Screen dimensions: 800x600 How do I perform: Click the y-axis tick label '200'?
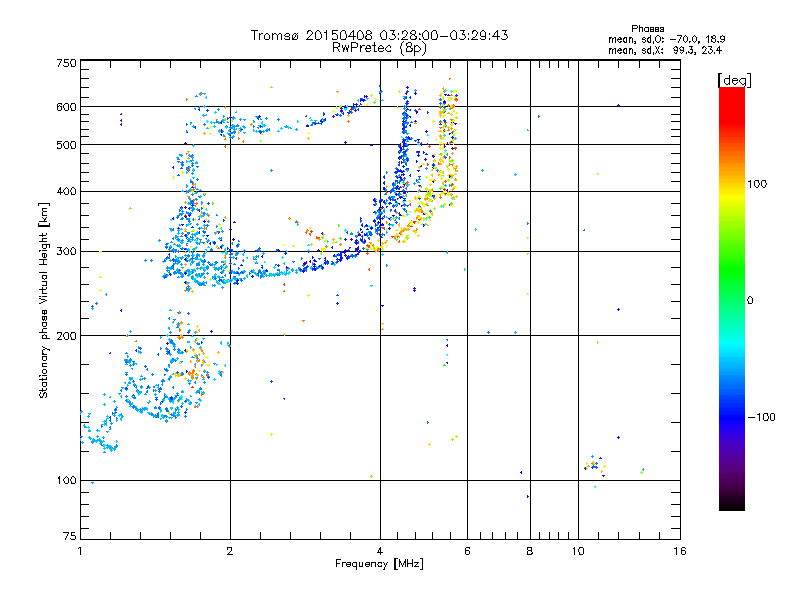[x=66, y=336]
